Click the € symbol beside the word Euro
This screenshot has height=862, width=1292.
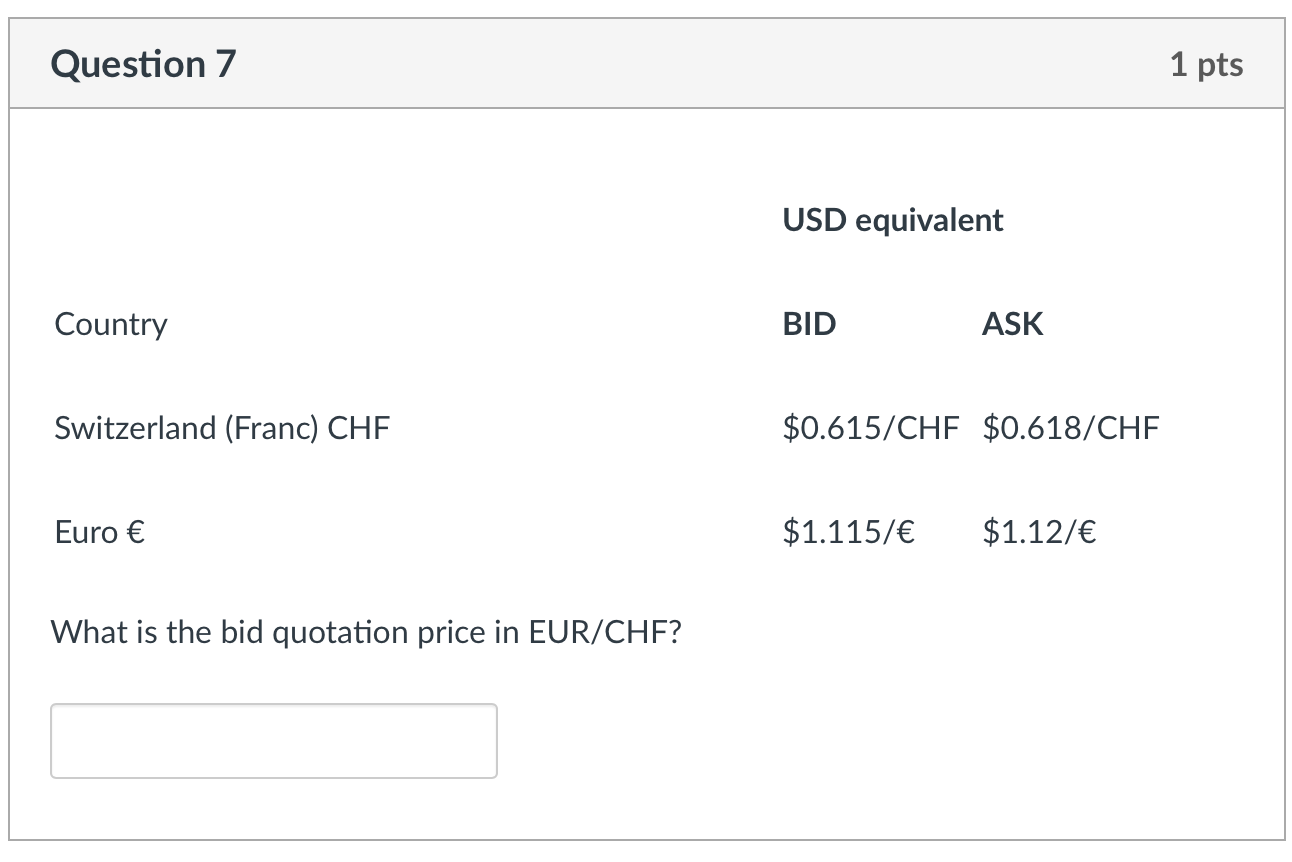click(135, 532)
